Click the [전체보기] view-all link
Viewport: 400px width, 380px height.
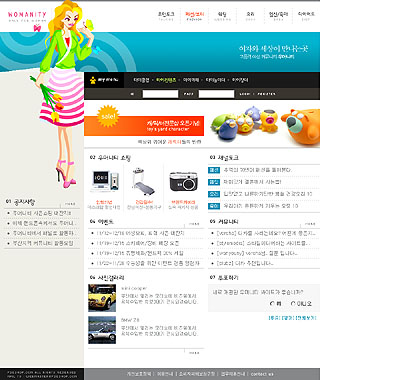306,318
